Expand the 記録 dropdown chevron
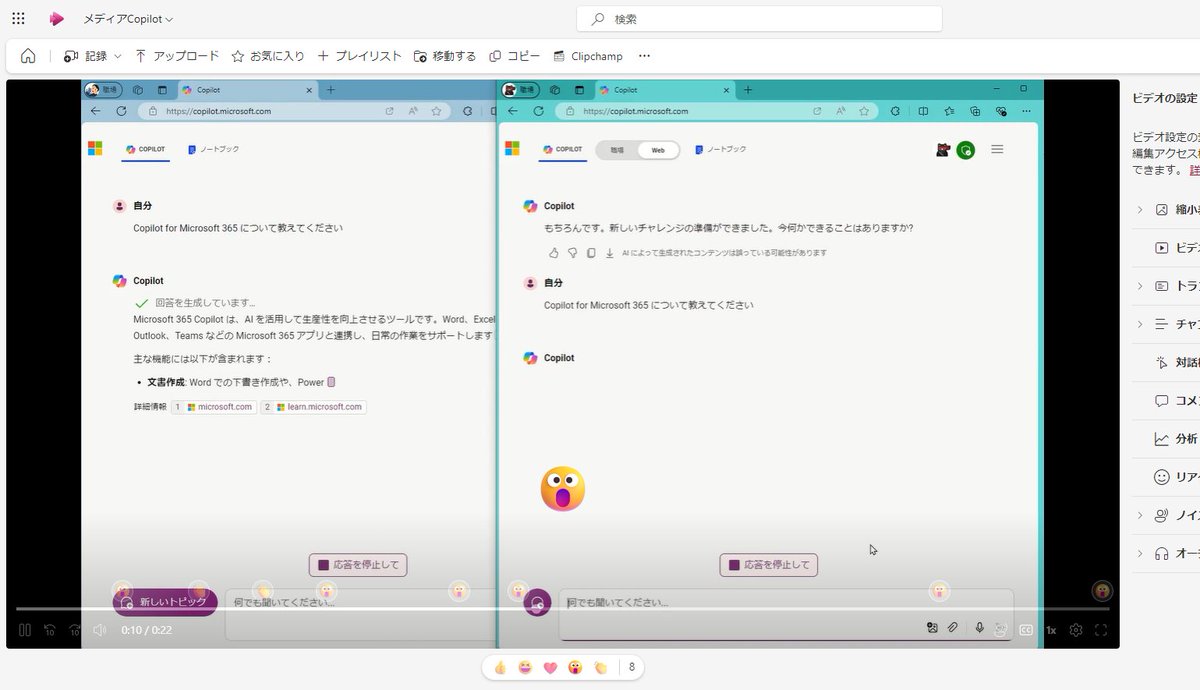Screen dimensions: 1200x690 [118, 56]
